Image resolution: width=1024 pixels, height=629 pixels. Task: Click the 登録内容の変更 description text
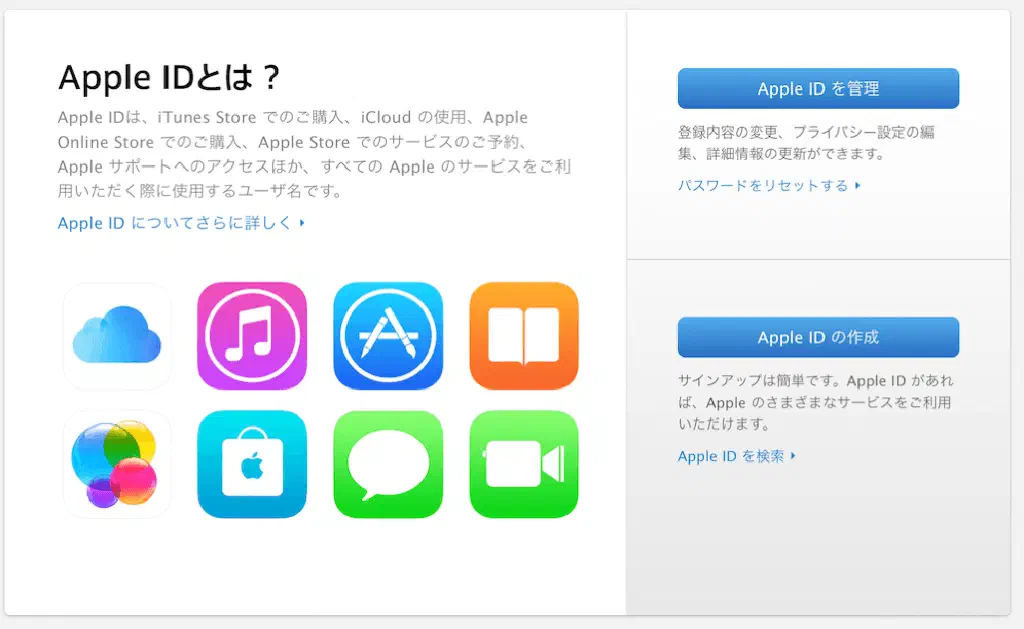(807, 142)
